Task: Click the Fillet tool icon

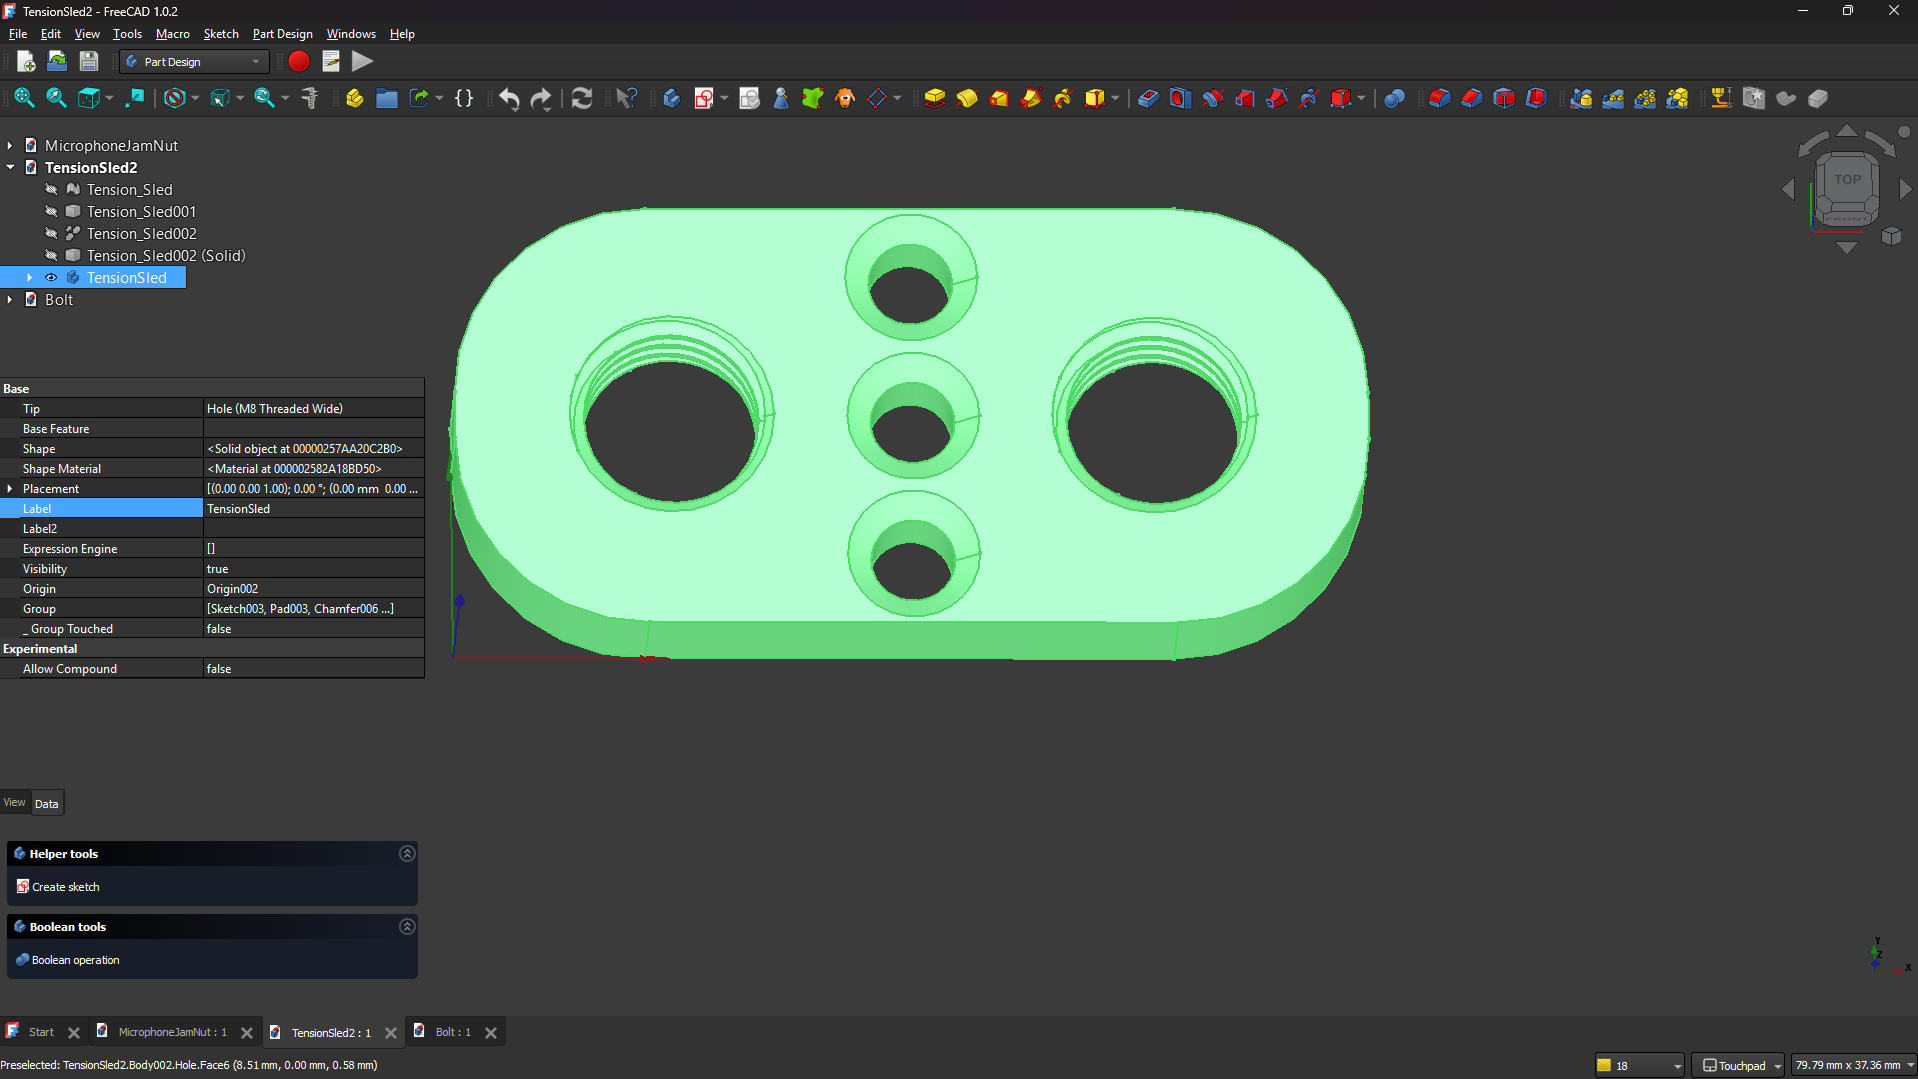Action: (1439, 98)
